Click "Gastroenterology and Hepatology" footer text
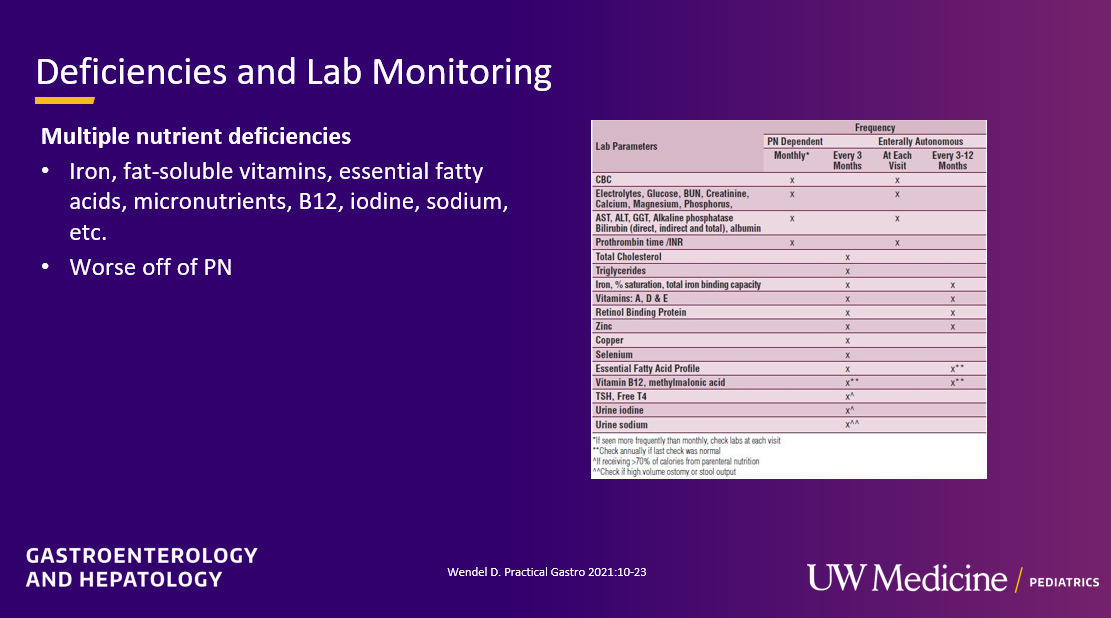1111x618 pixels. tap(141, 567)
